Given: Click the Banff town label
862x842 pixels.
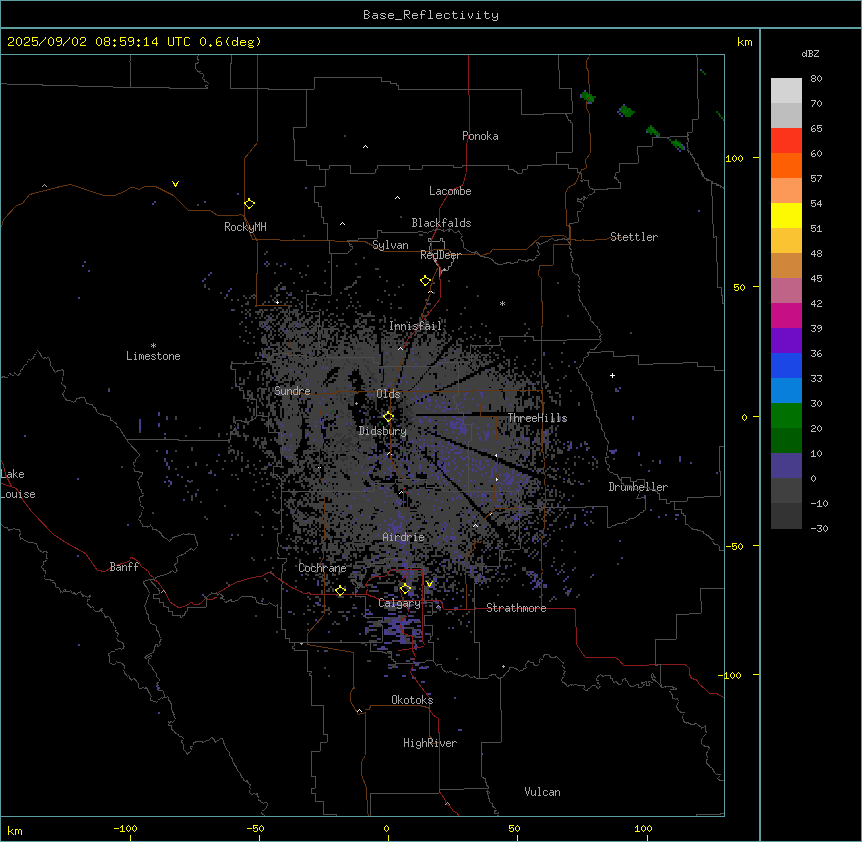Looking at the screenshot, I should (x=124, y=567).
